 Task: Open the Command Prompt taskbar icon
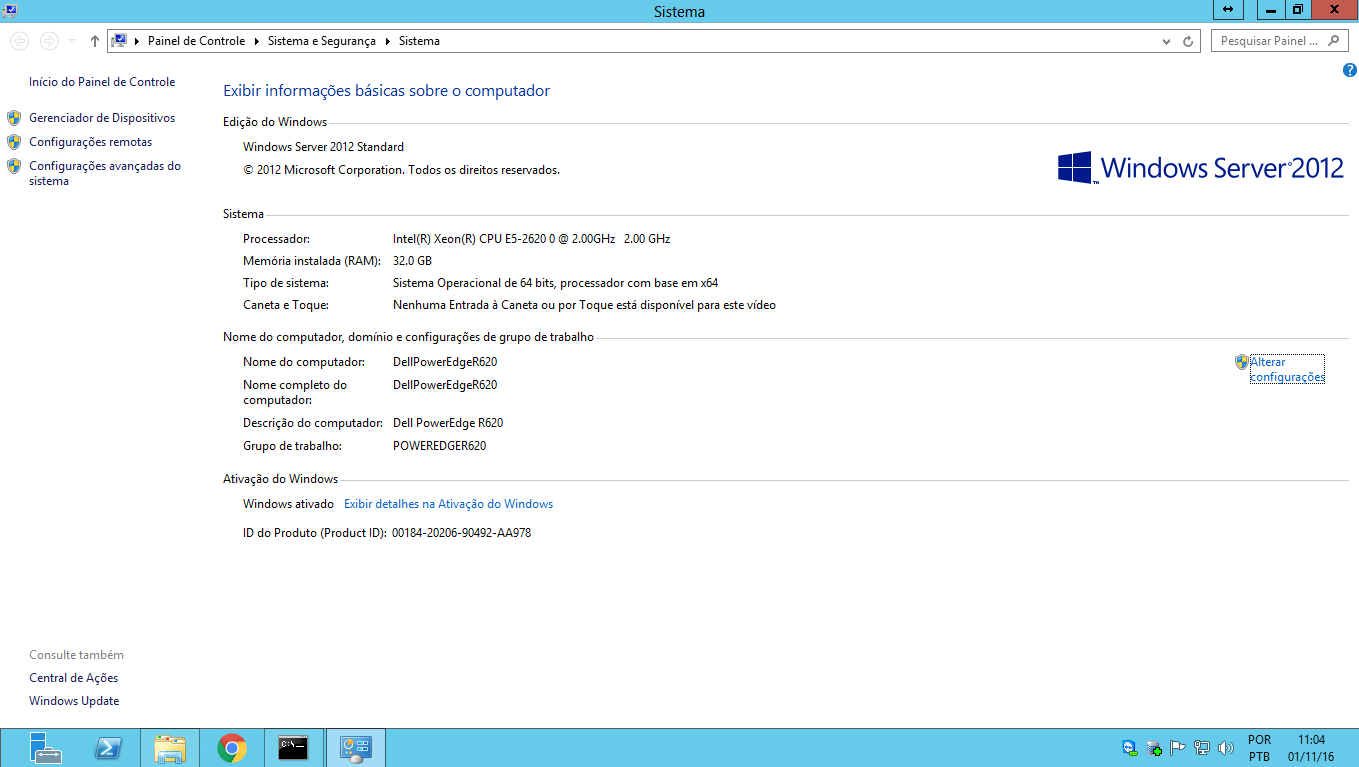[294, 748]
